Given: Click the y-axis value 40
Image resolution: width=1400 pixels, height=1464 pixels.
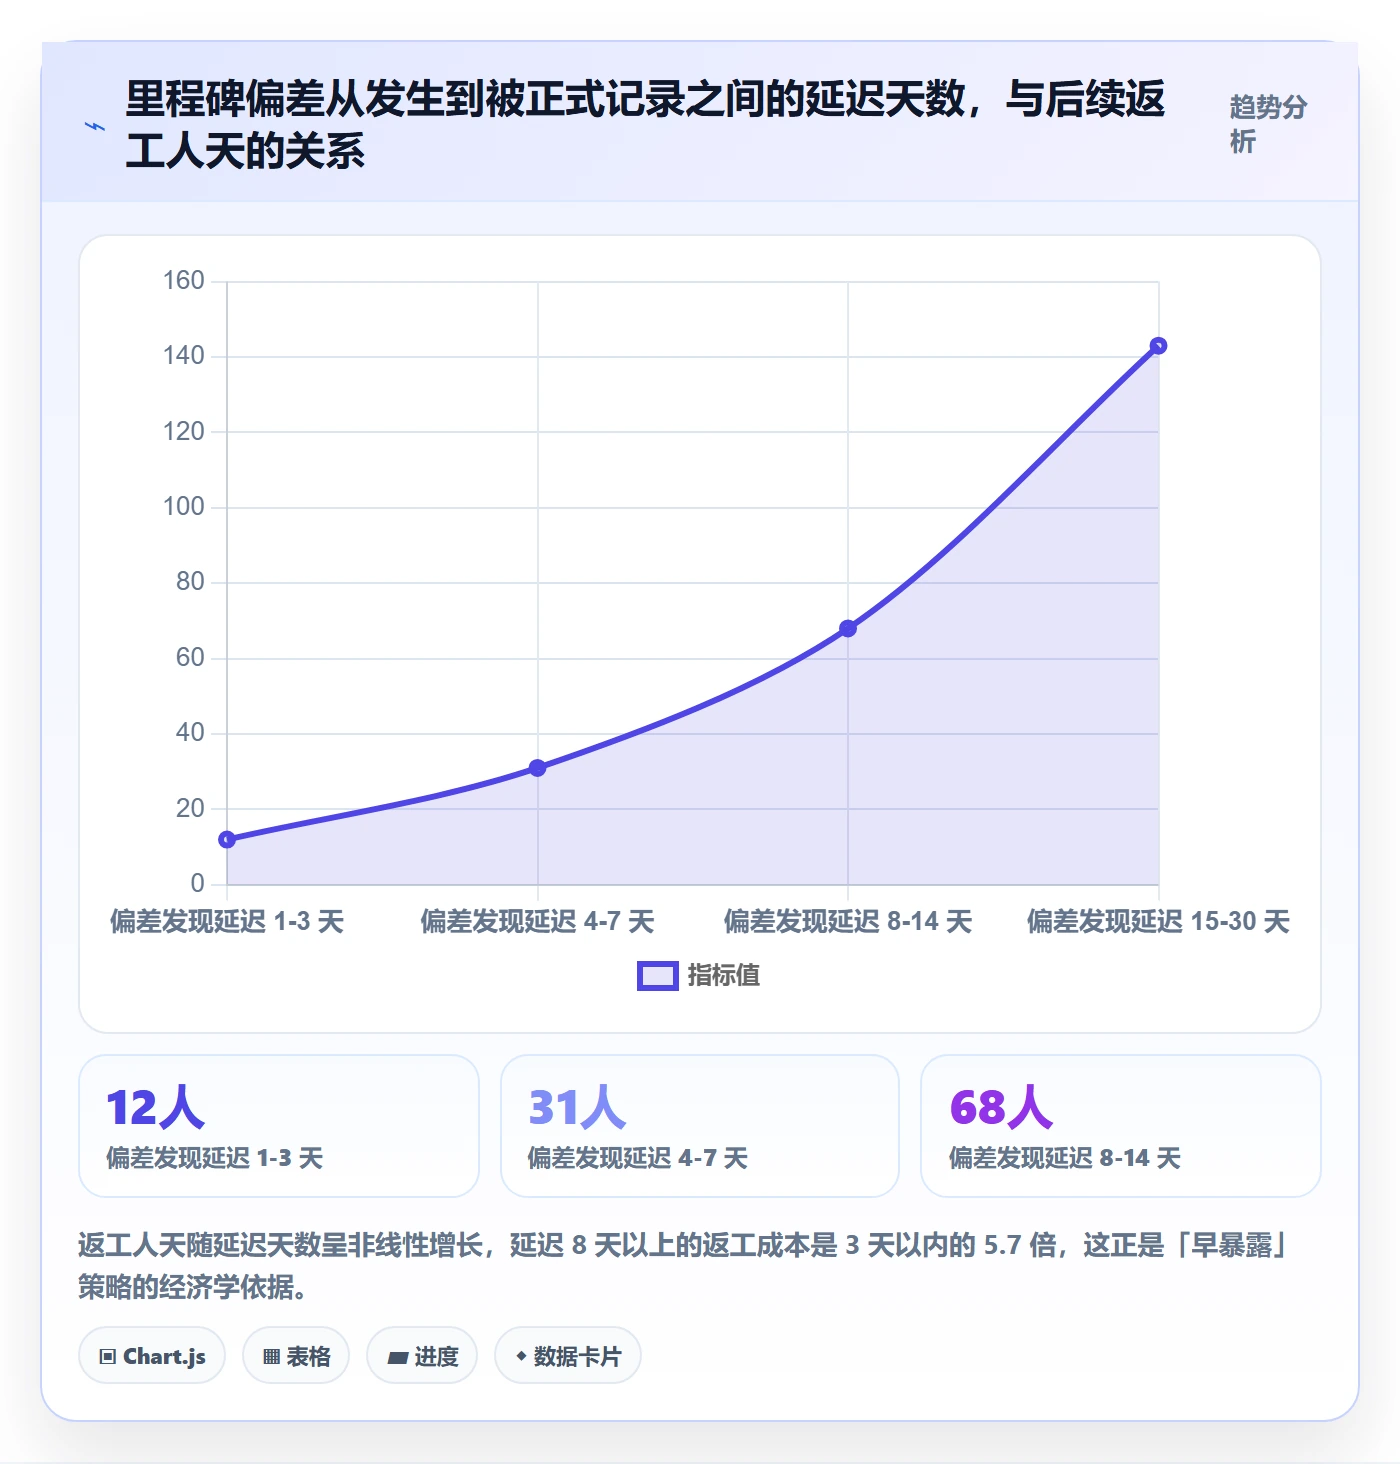Looking at the screenshot, I should [190, 732].
